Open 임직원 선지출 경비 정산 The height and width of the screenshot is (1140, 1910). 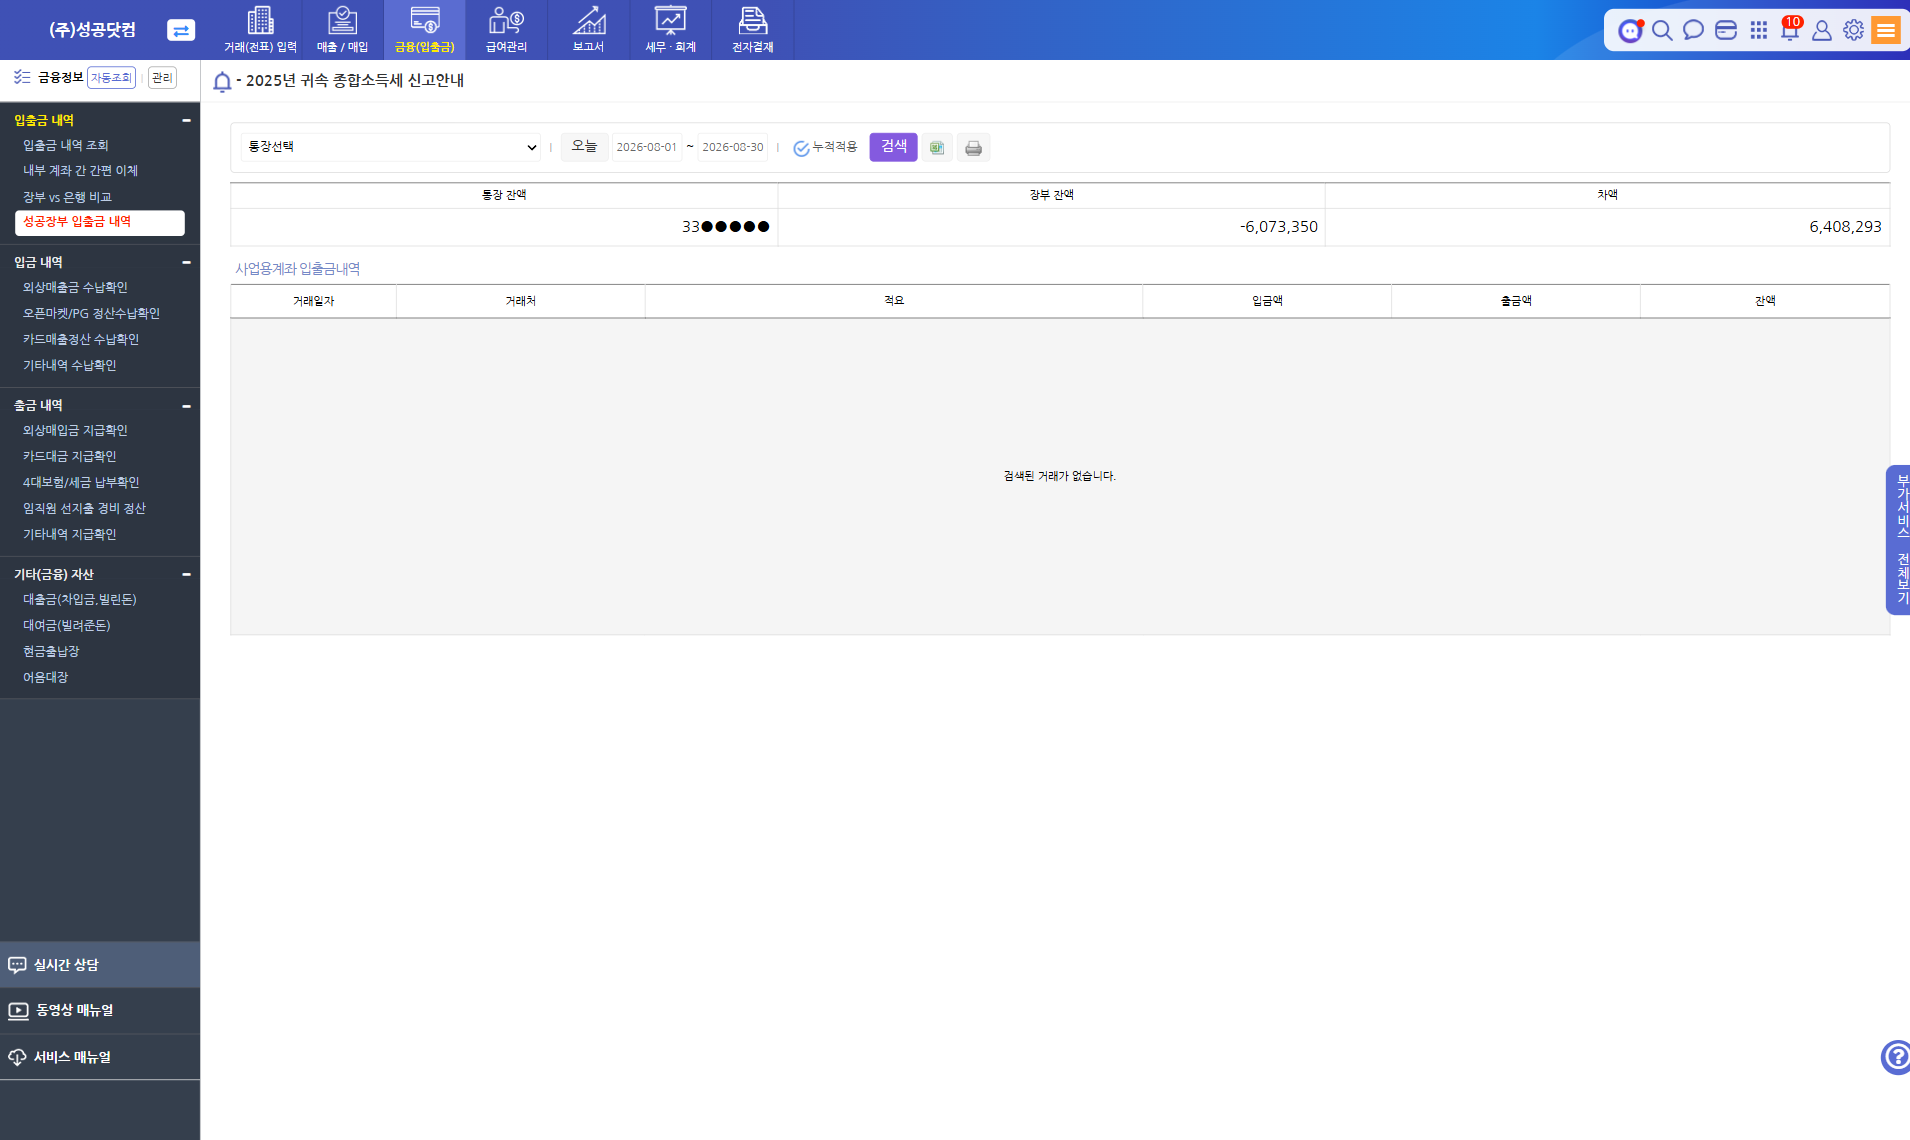point(84,508)
